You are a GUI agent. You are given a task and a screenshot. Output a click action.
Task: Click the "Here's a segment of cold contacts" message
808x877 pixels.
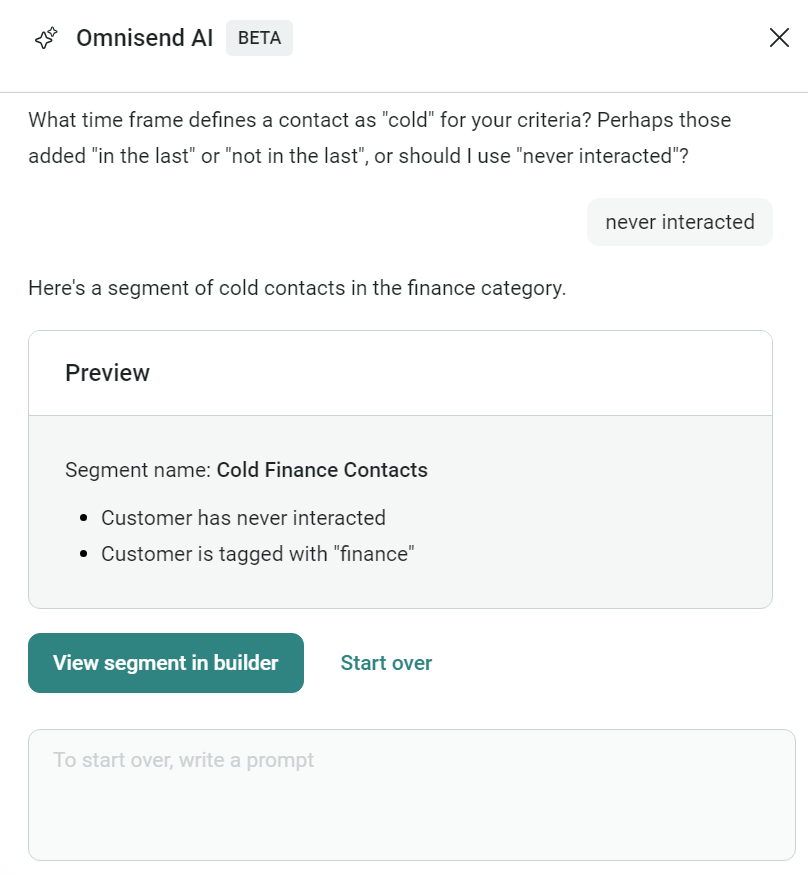point(297,289)
